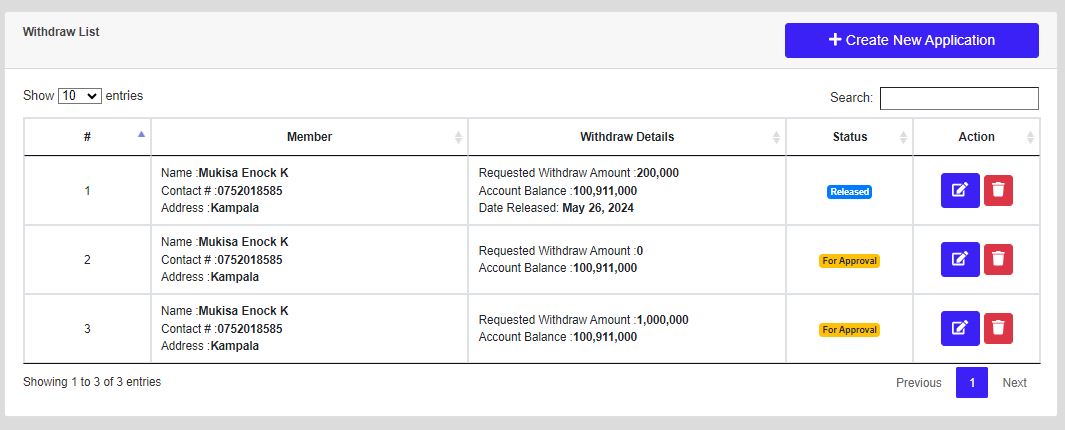This screenshot has height=430, width=1065.
Task: Go to Previous page
Action: (918, 383)
